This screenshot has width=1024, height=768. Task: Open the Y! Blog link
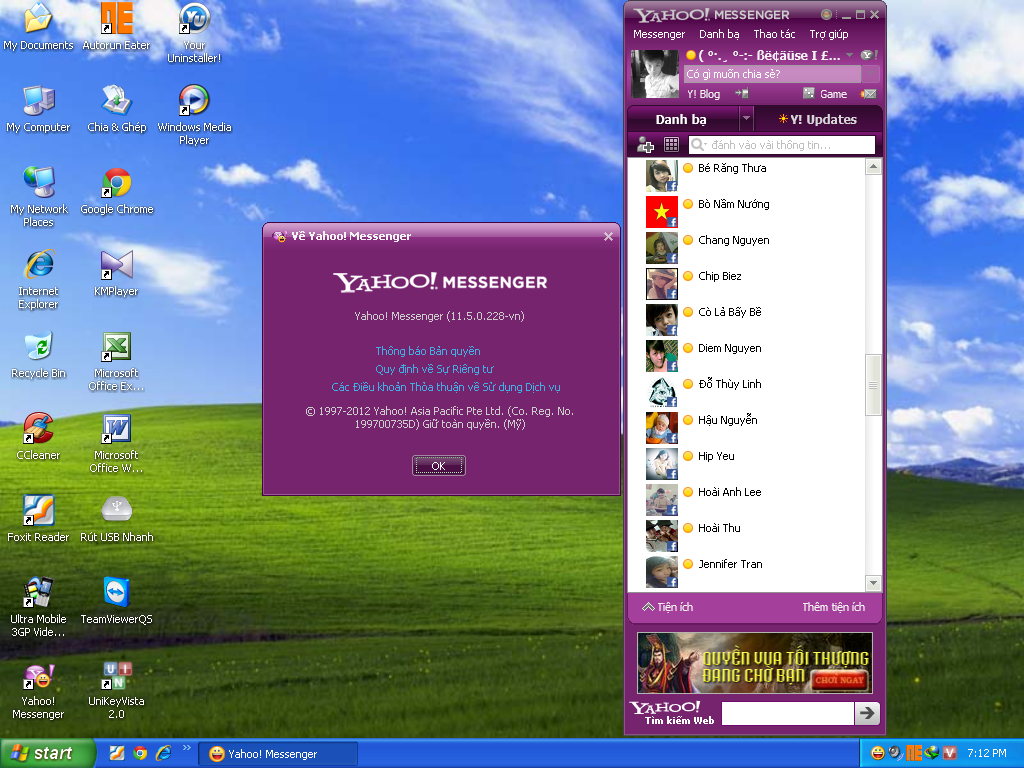703,94
